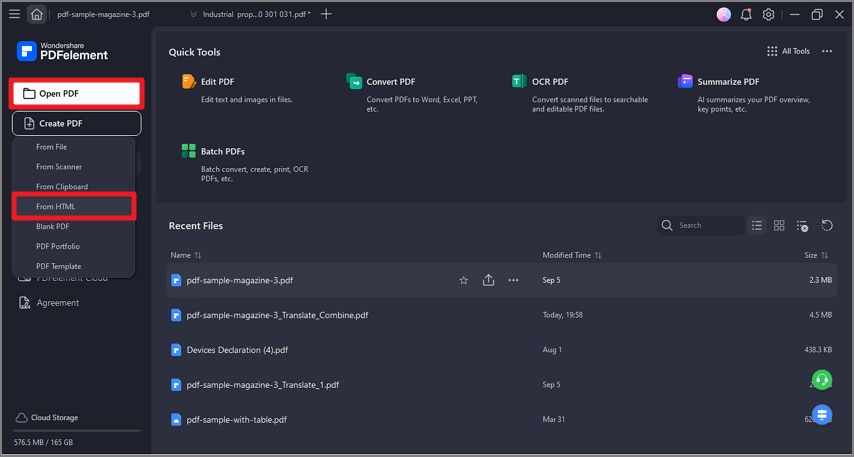Expand the Create PDF dropdown button
854x457 pixels.
point(77,124)
